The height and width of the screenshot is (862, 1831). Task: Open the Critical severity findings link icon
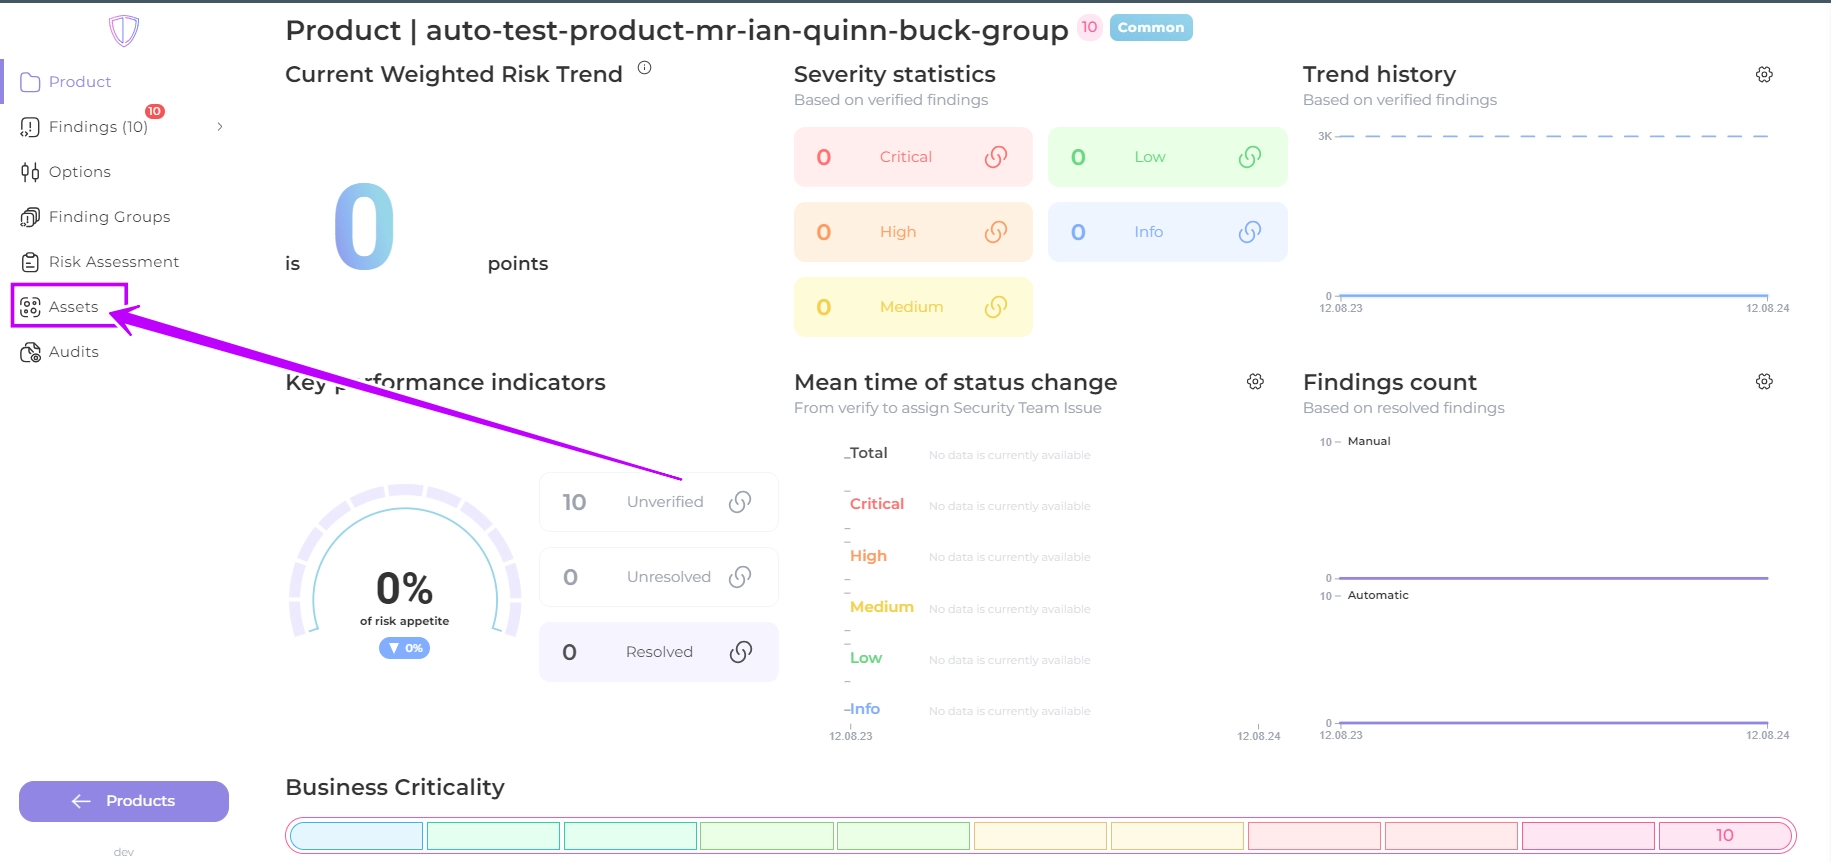click(995, 157)
